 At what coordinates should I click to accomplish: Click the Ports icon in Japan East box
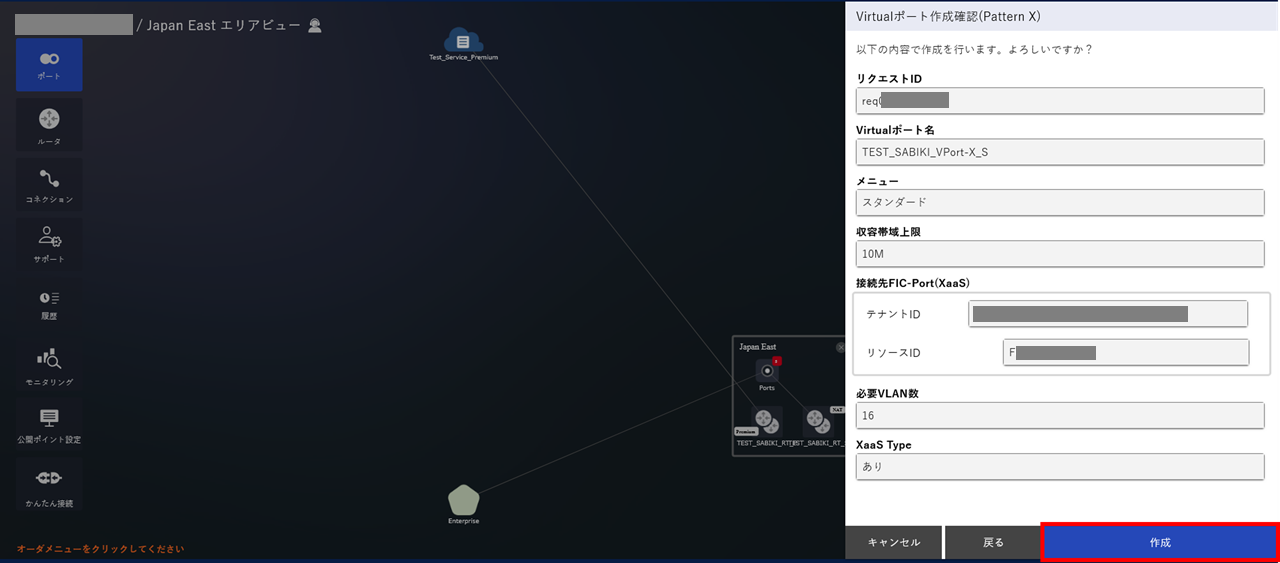click(x=767, y=371)
